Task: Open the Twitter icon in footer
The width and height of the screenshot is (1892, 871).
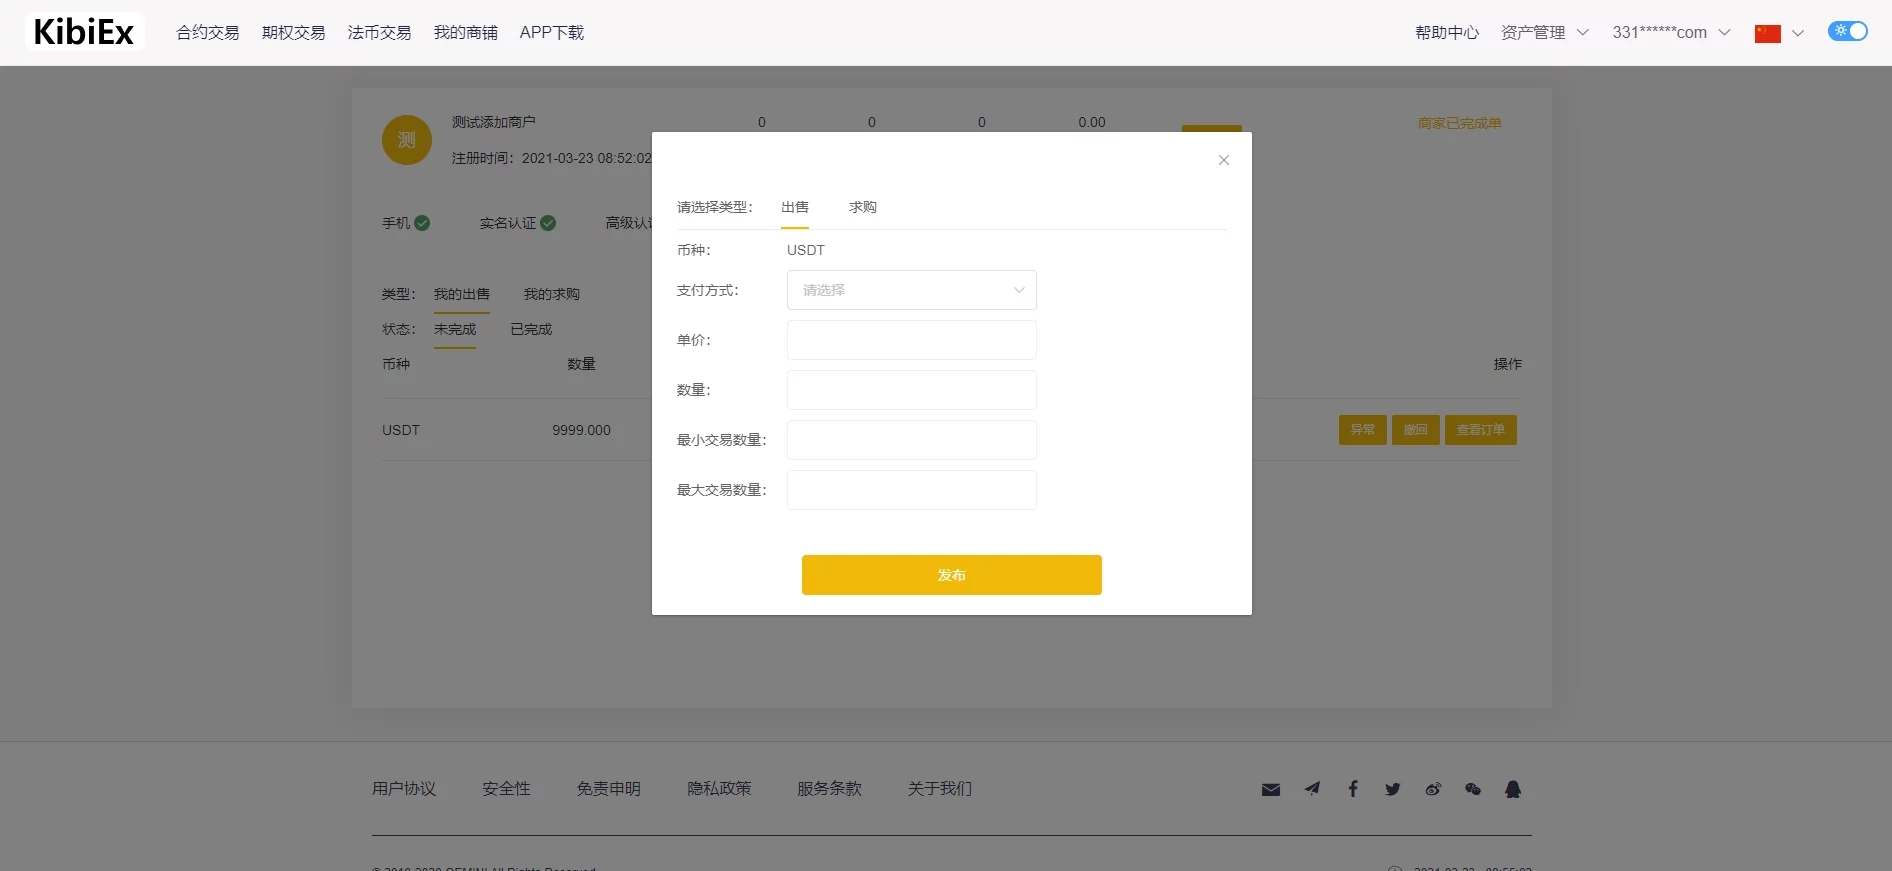Action: pyautogui.click(x=1393, y=789)
